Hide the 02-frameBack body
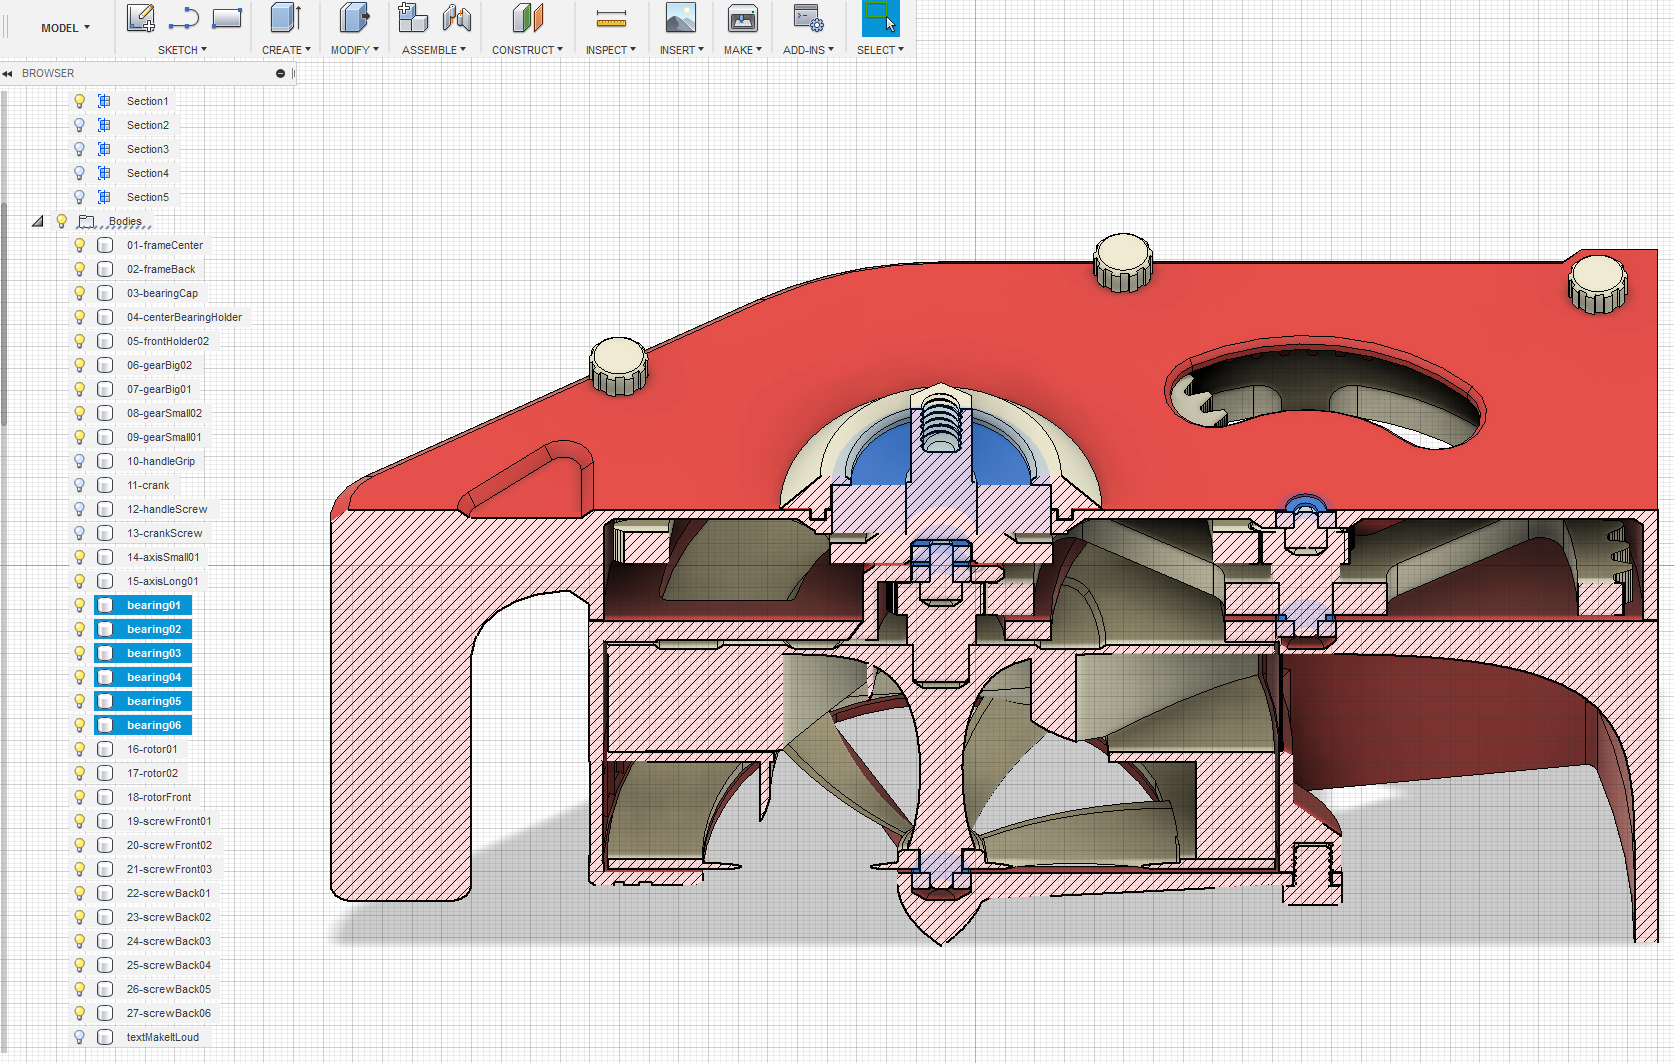This screenshot has height=1063, width=1674. coord(80,269)
